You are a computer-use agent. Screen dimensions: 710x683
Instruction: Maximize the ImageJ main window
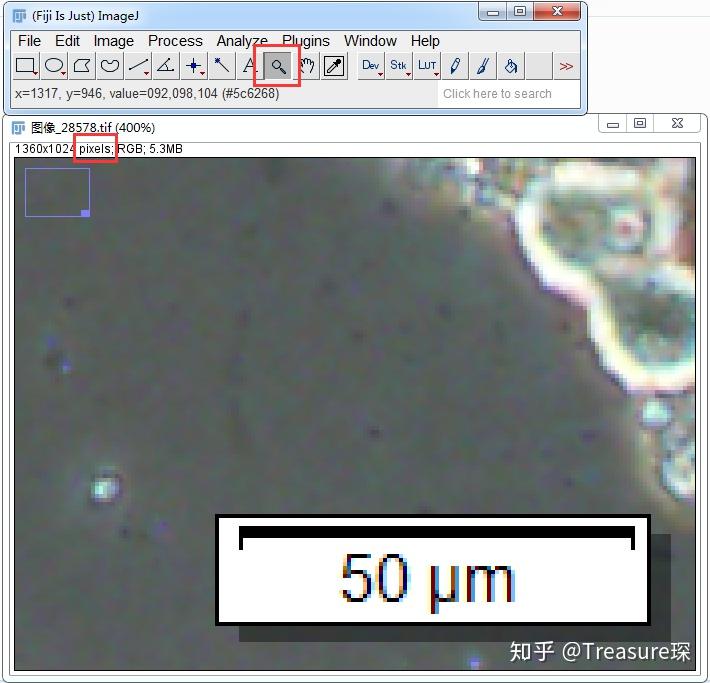click(520, 12)
